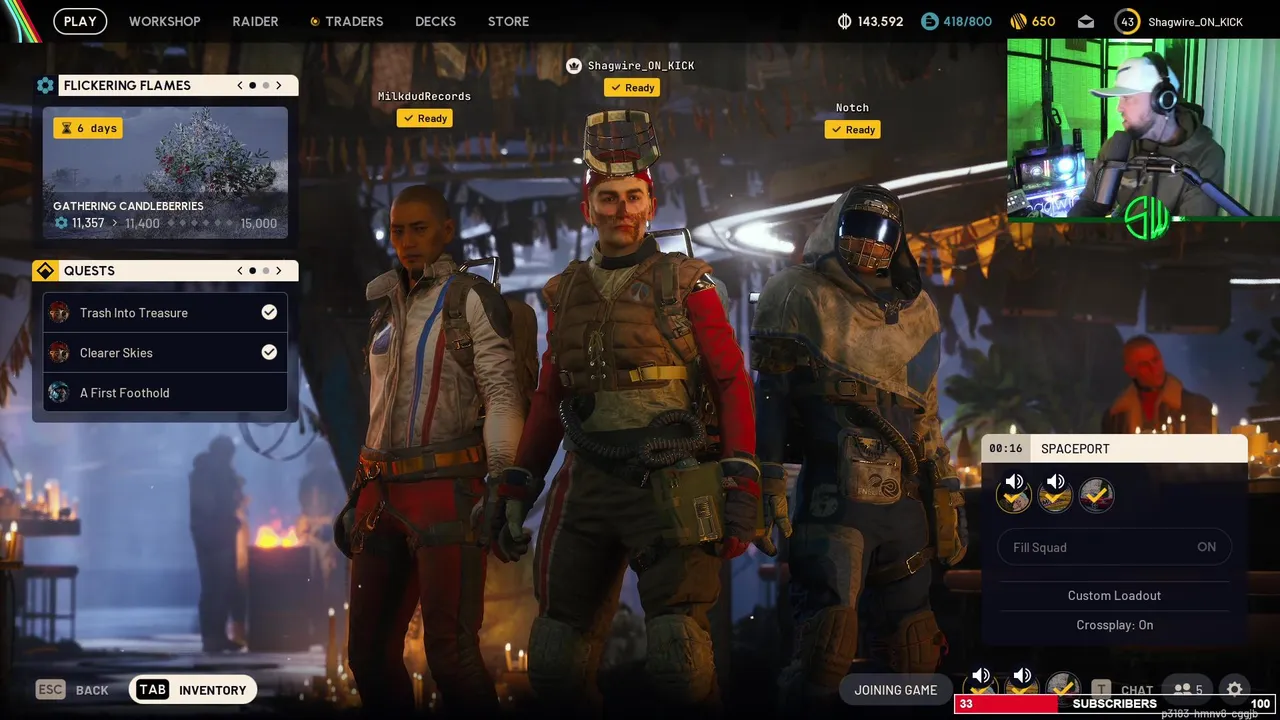Click the Ready badge under MilkdudRecords

pos(425,118)
